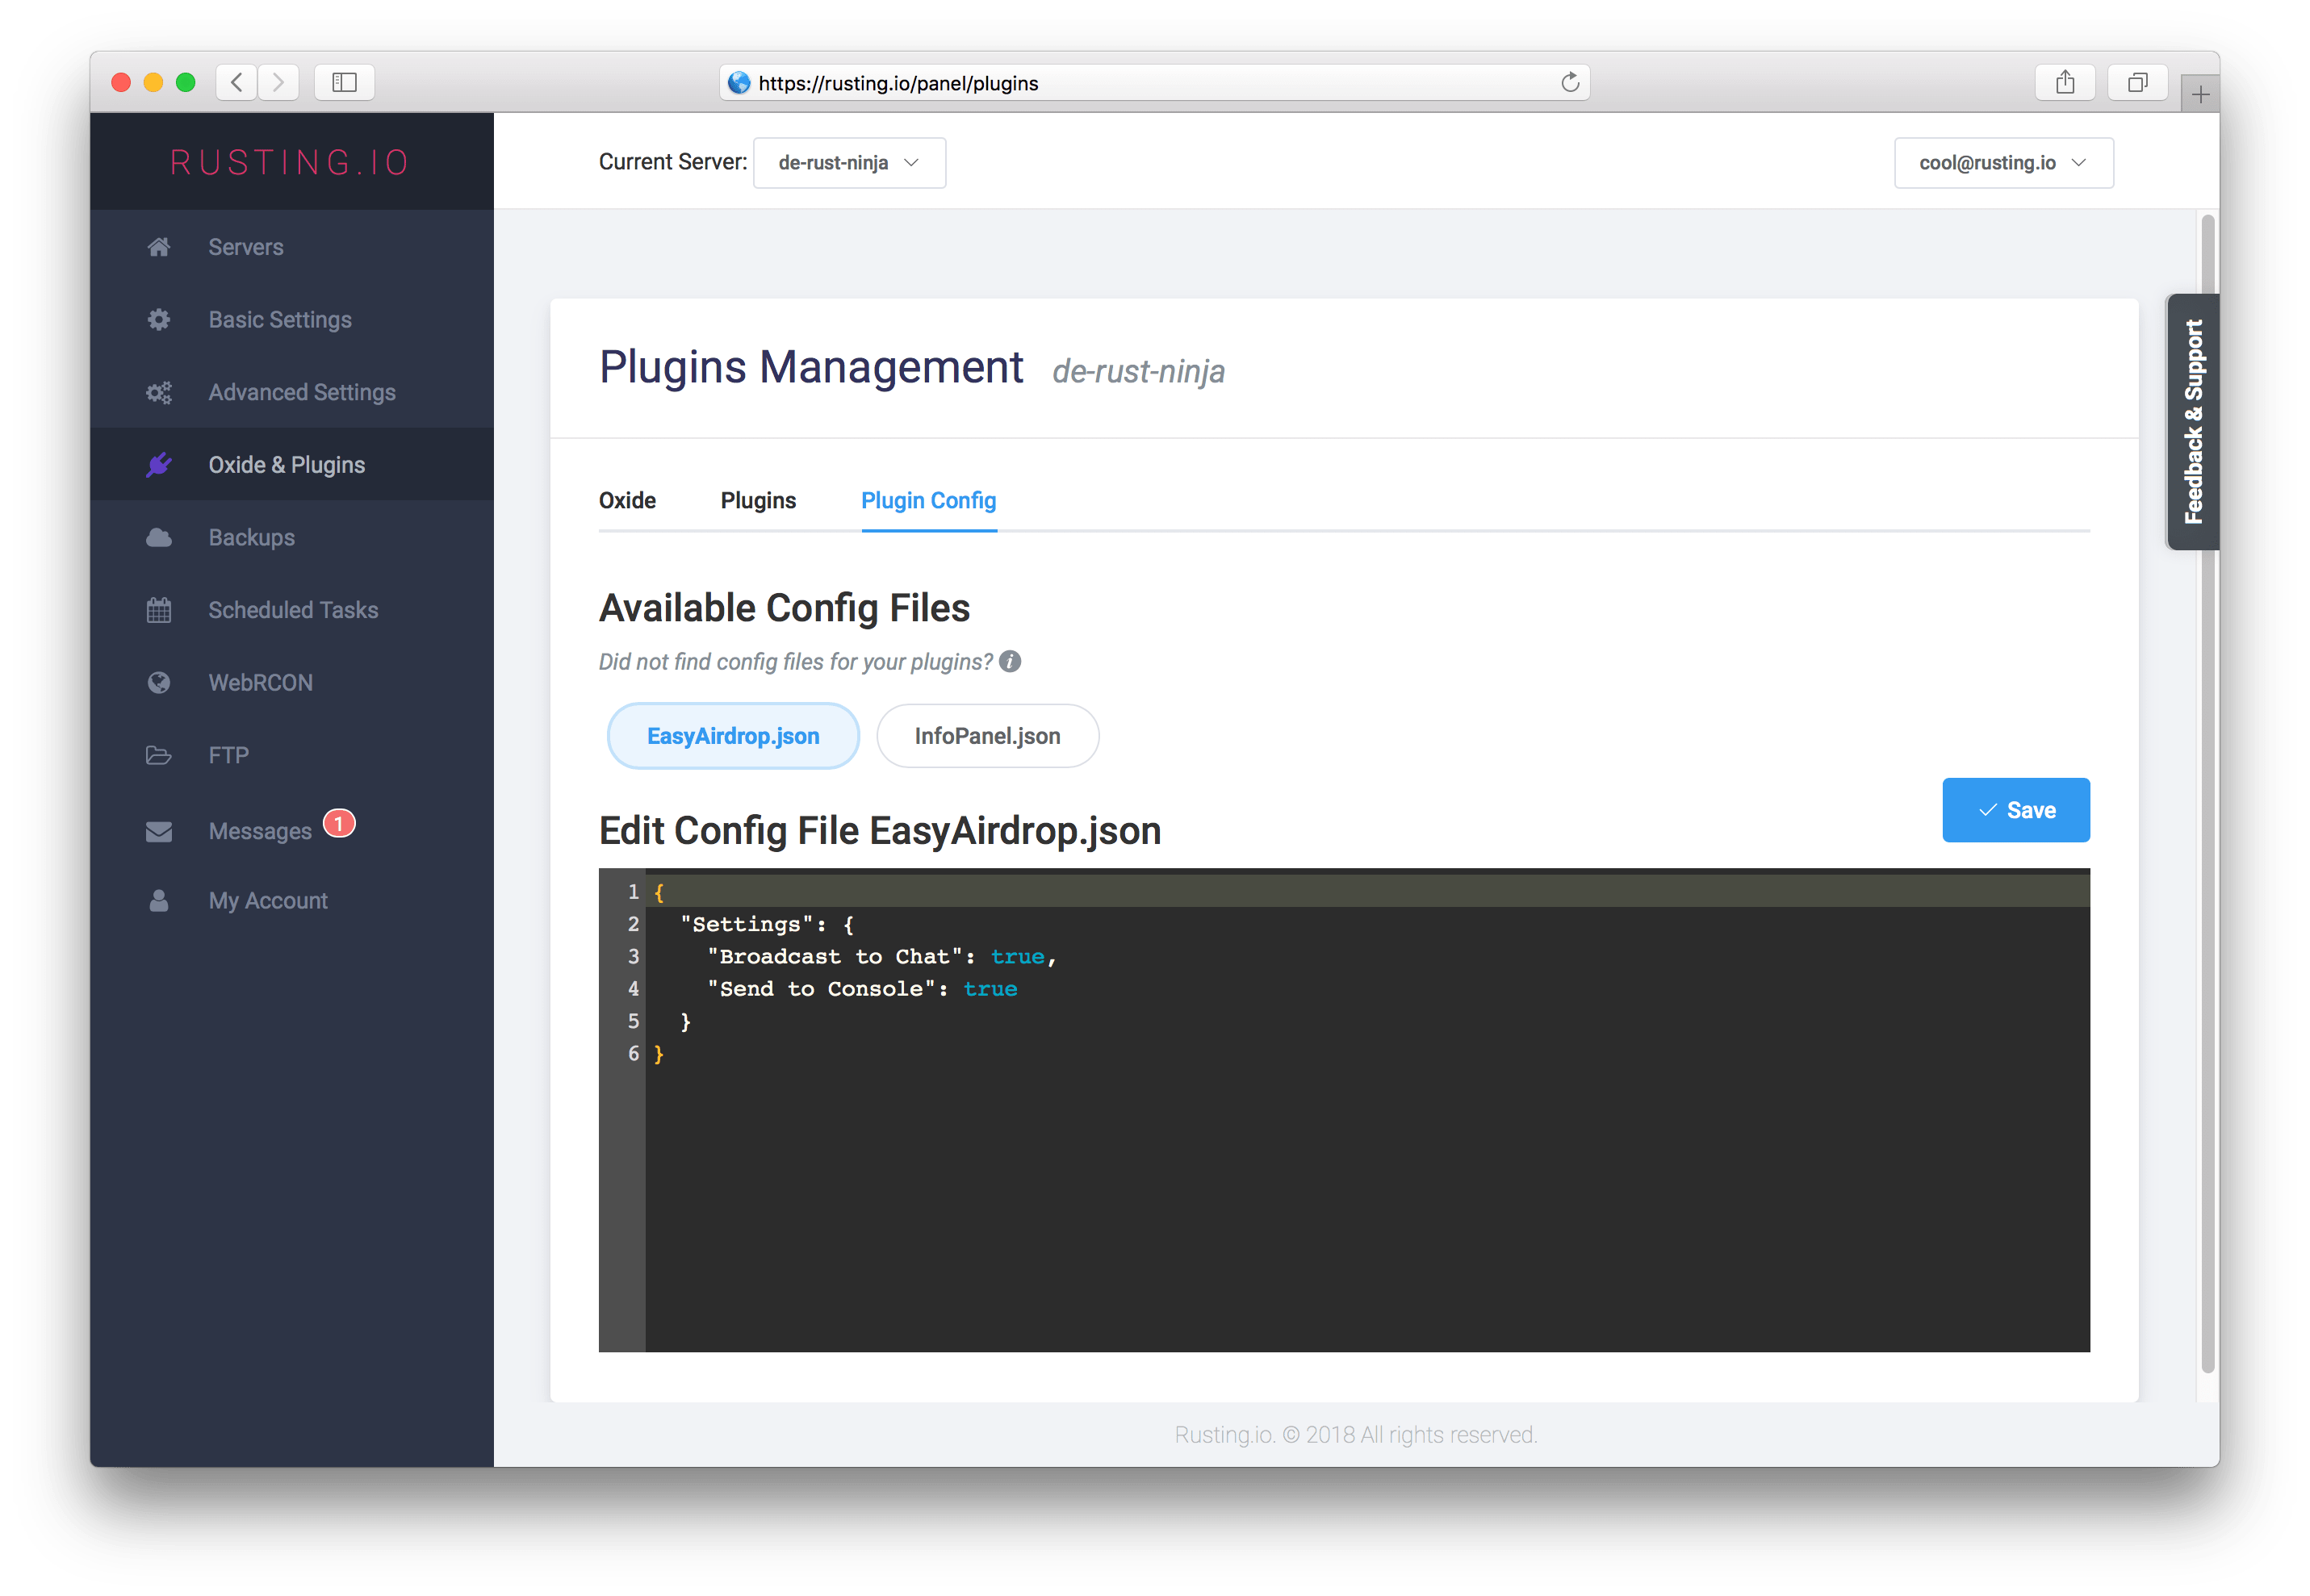Open the Backups section
2310x1596 pixels.
[292, 538]
